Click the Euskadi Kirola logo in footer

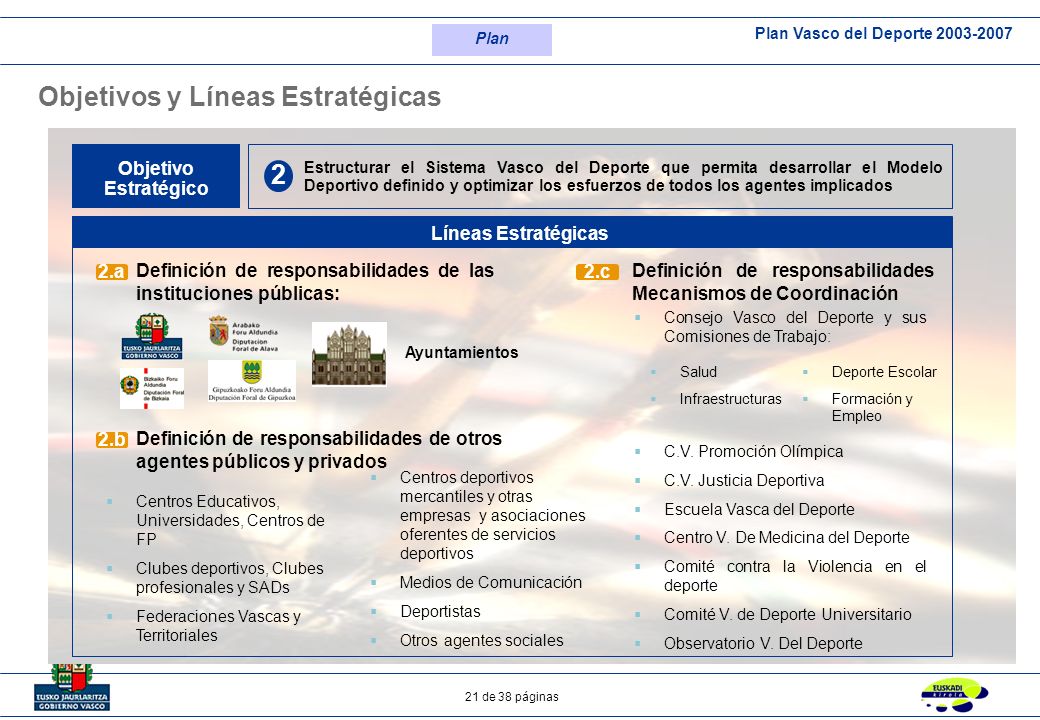coord(954,695)
